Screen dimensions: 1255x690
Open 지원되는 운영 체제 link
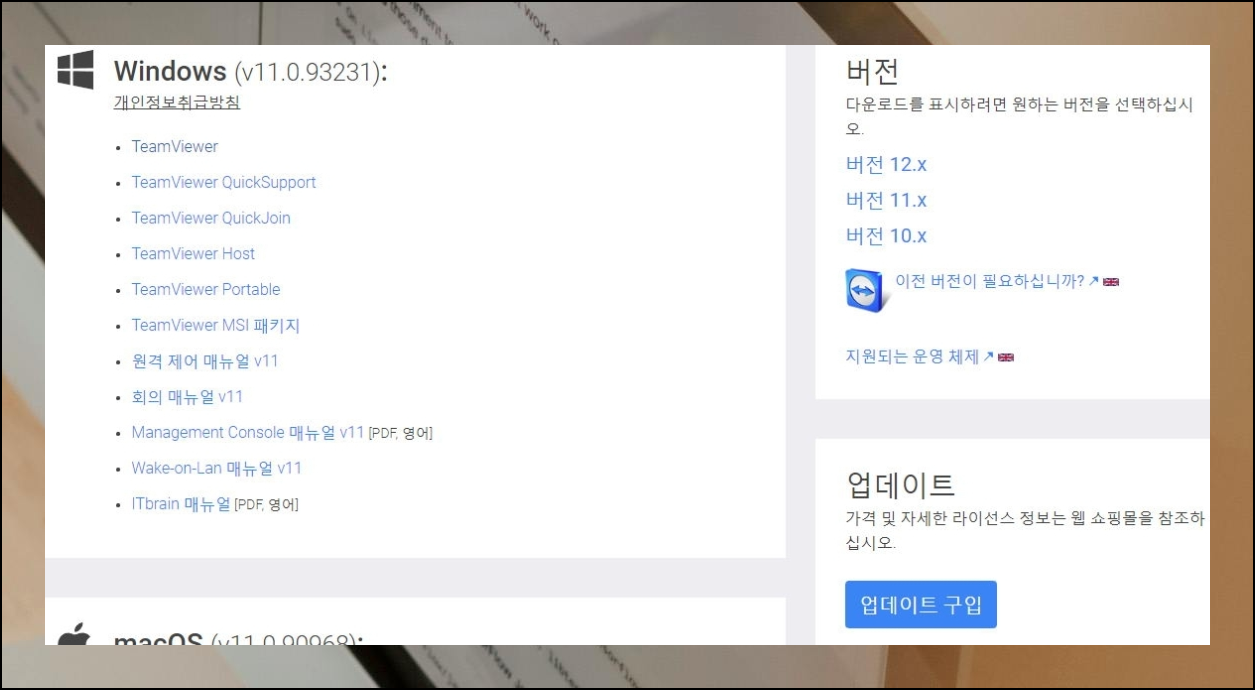click(912, 357)
